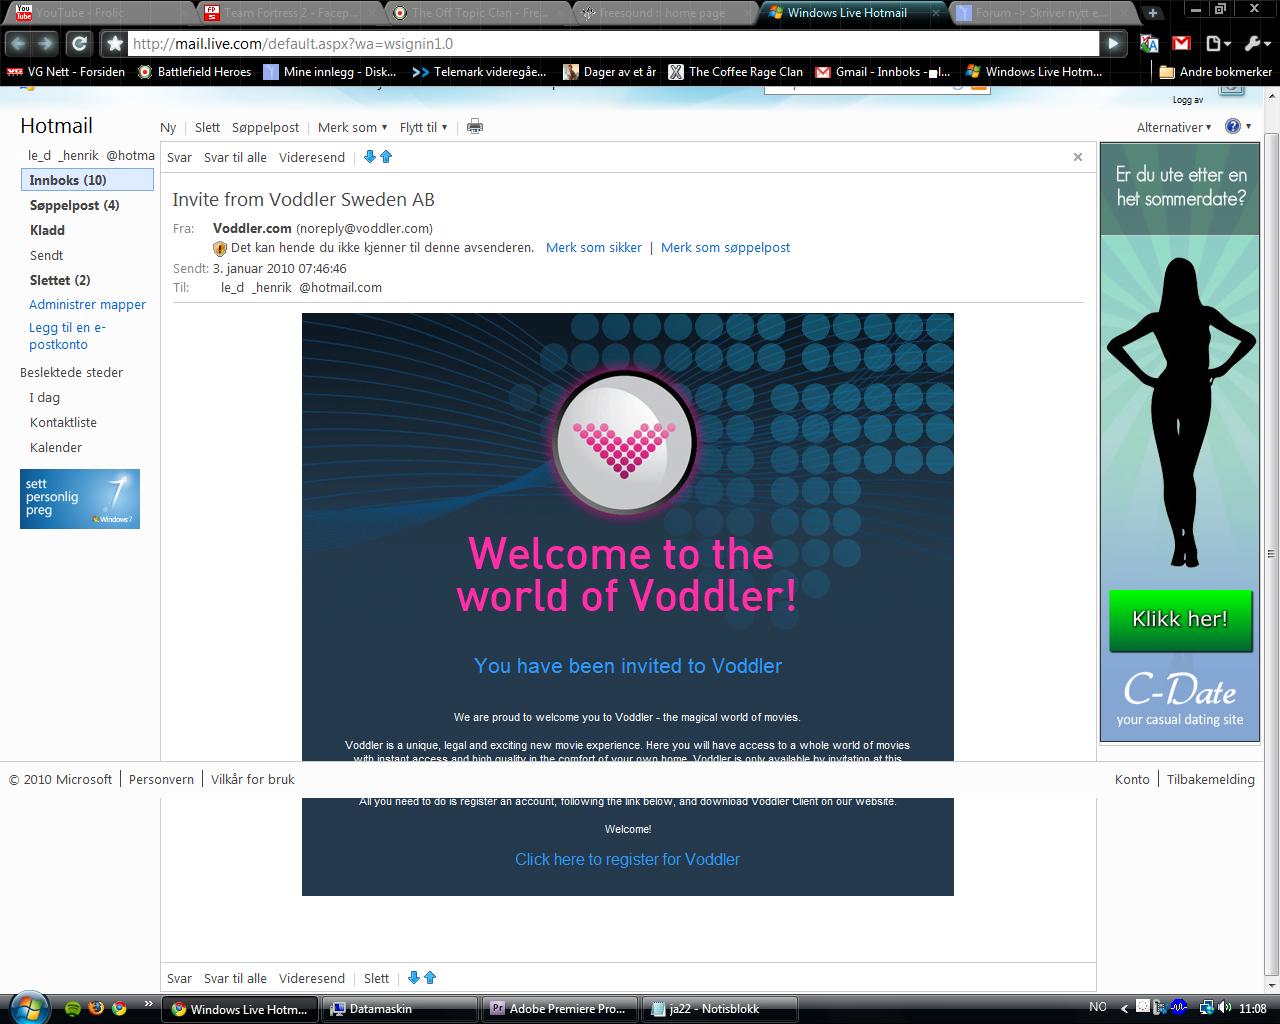Go back with the browser back arrow
Screen dimensions: 1280x1024
[18, 43]
